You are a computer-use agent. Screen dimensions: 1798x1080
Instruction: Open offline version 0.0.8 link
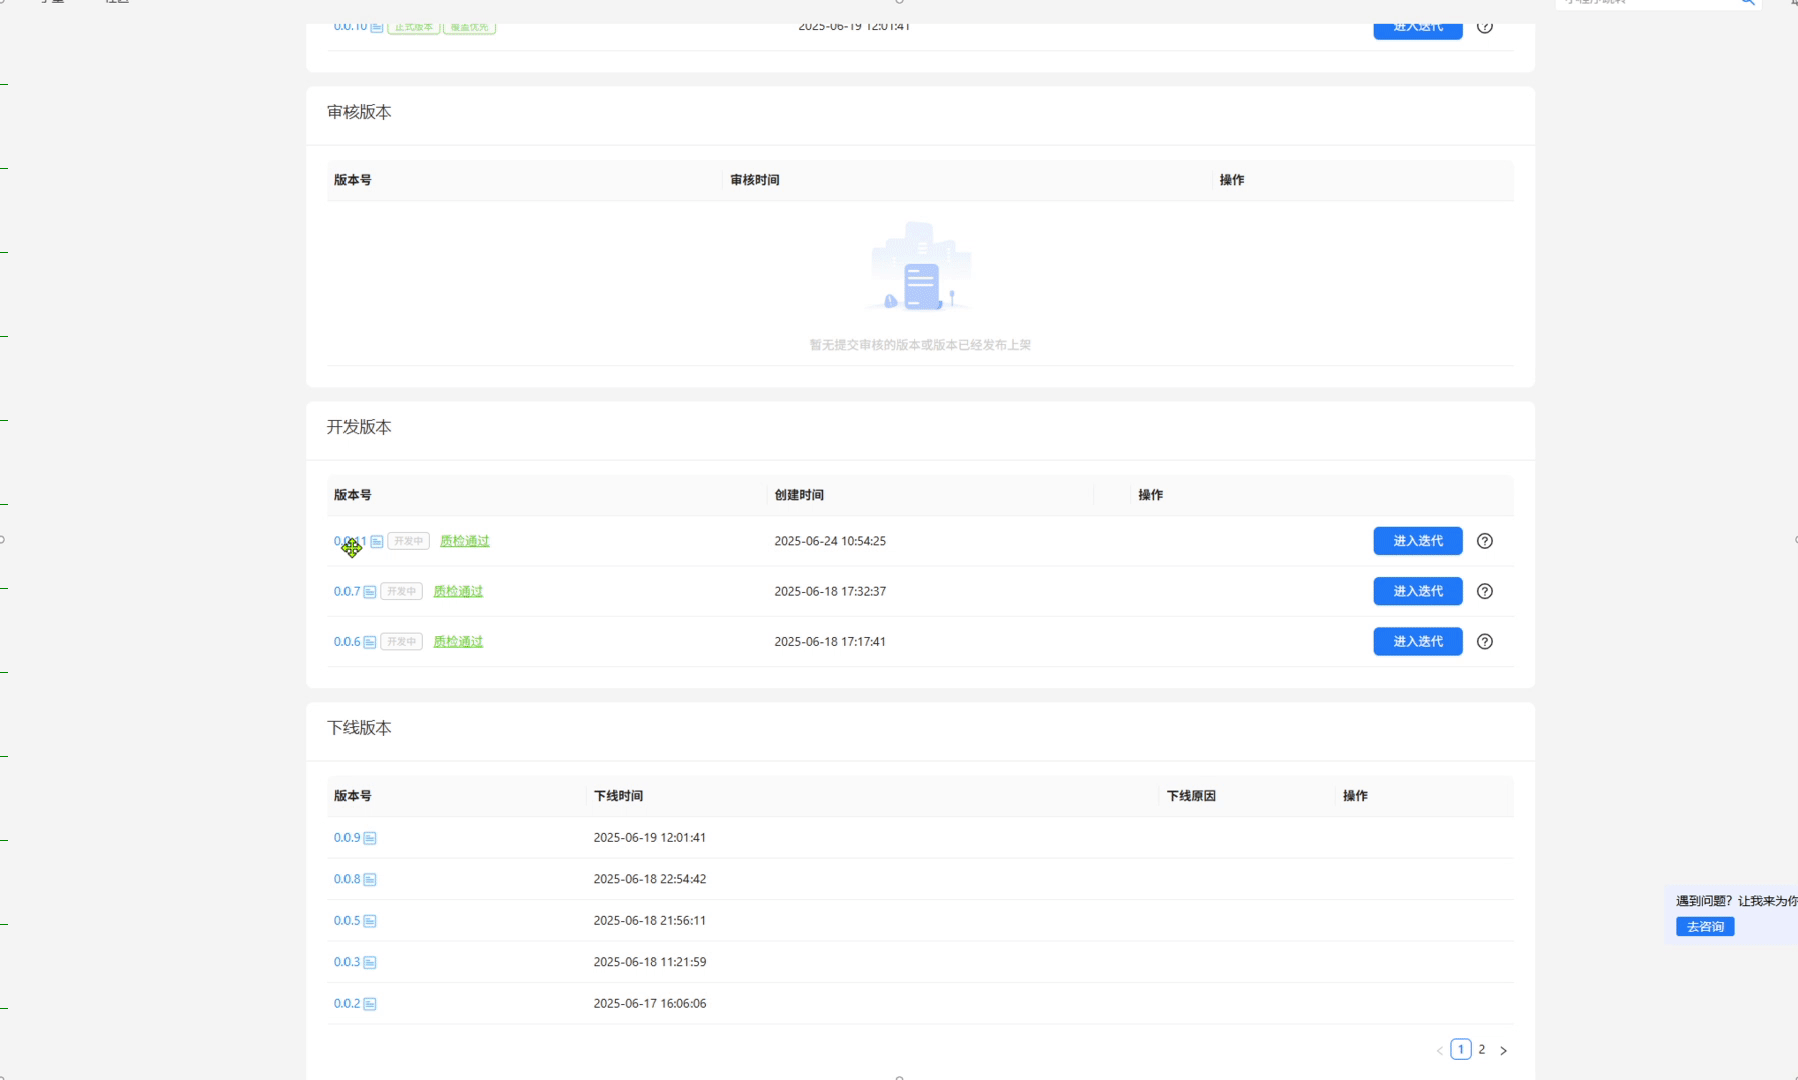[x=346, y=879]
